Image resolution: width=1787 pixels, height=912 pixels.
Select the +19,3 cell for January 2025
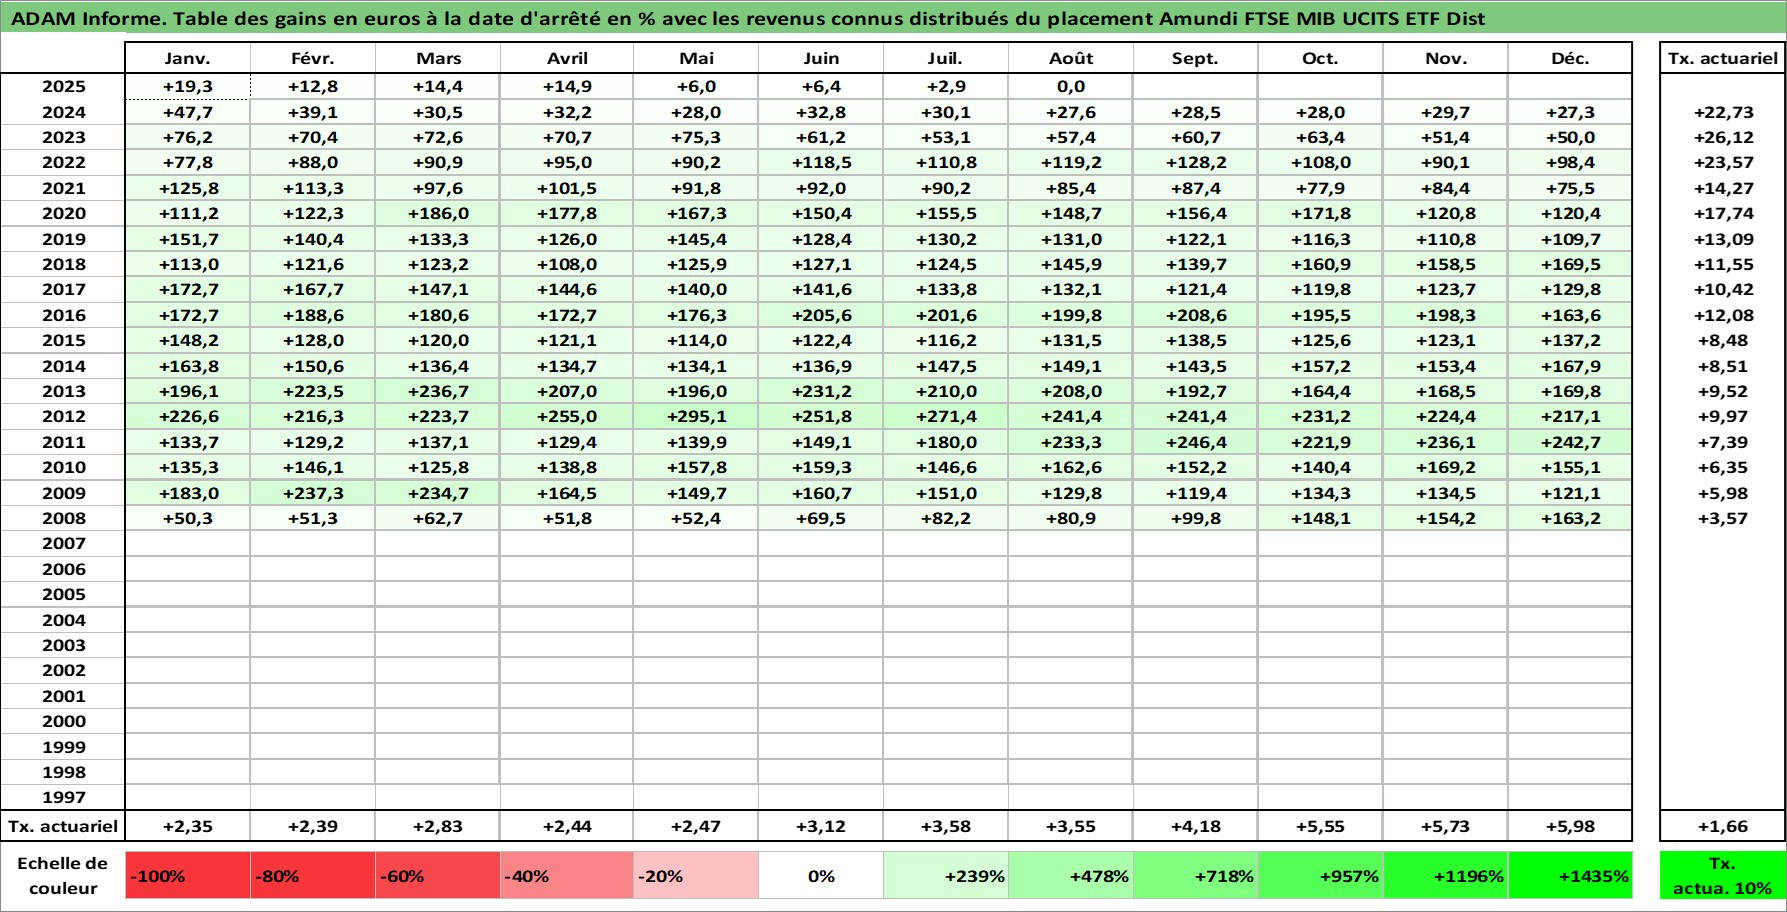pyautogui.click(x=187, y=86)
